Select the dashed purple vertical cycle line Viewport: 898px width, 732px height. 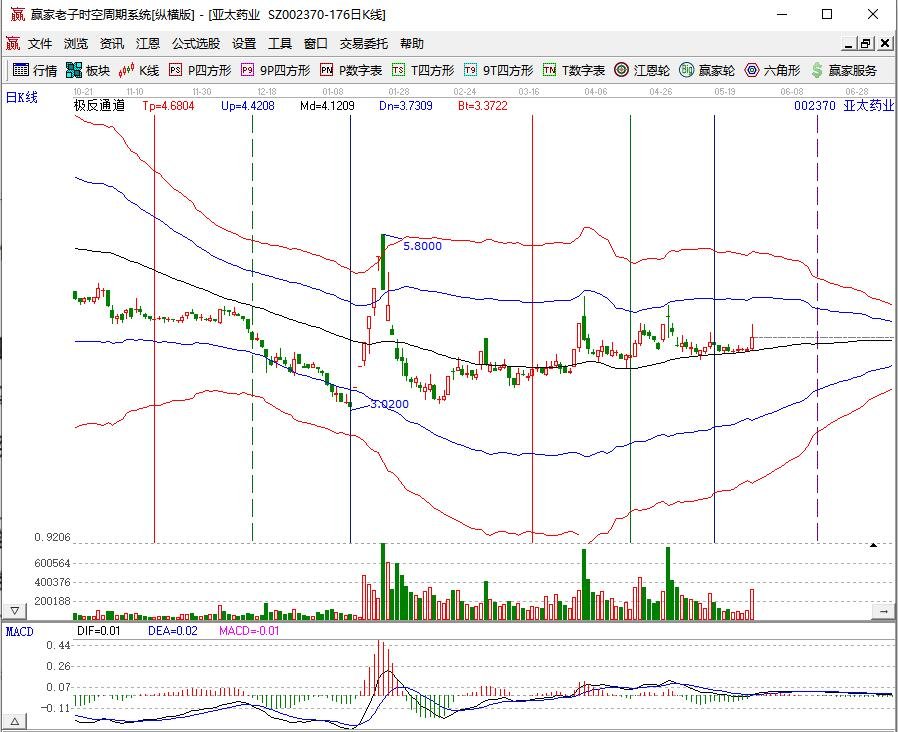[817, 326]
